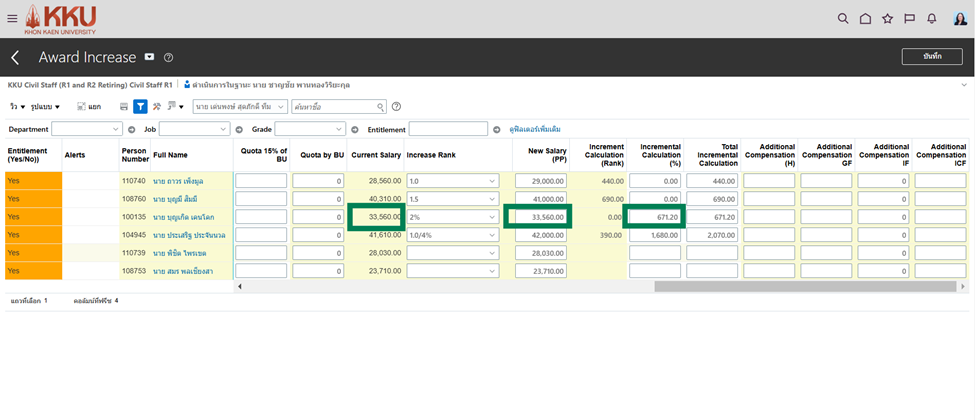975x420 pixels.
Task: Open the hamburger navigation menu
Action: coord(12,18)
